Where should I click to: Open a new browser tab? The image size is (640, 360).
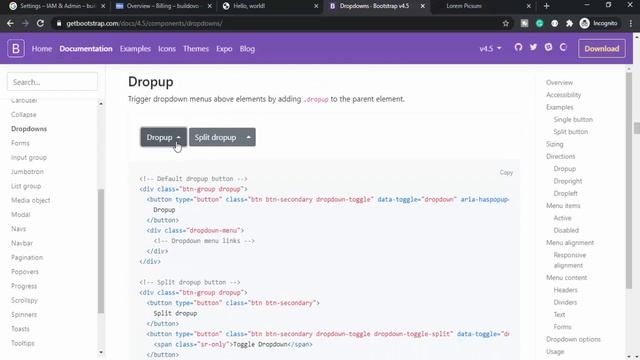pos(547,6)
